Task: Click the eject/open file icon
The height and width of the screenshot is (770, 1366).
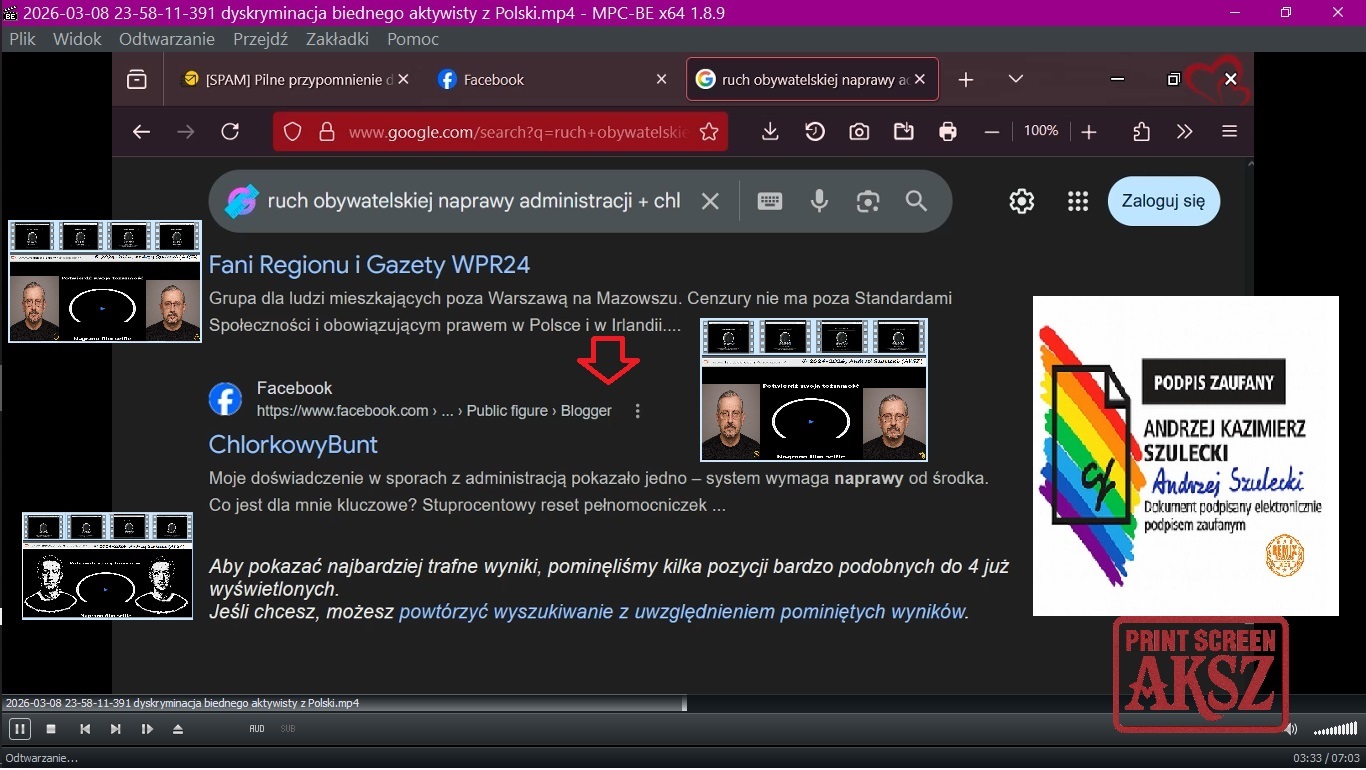Action: (x=178, y=729)
